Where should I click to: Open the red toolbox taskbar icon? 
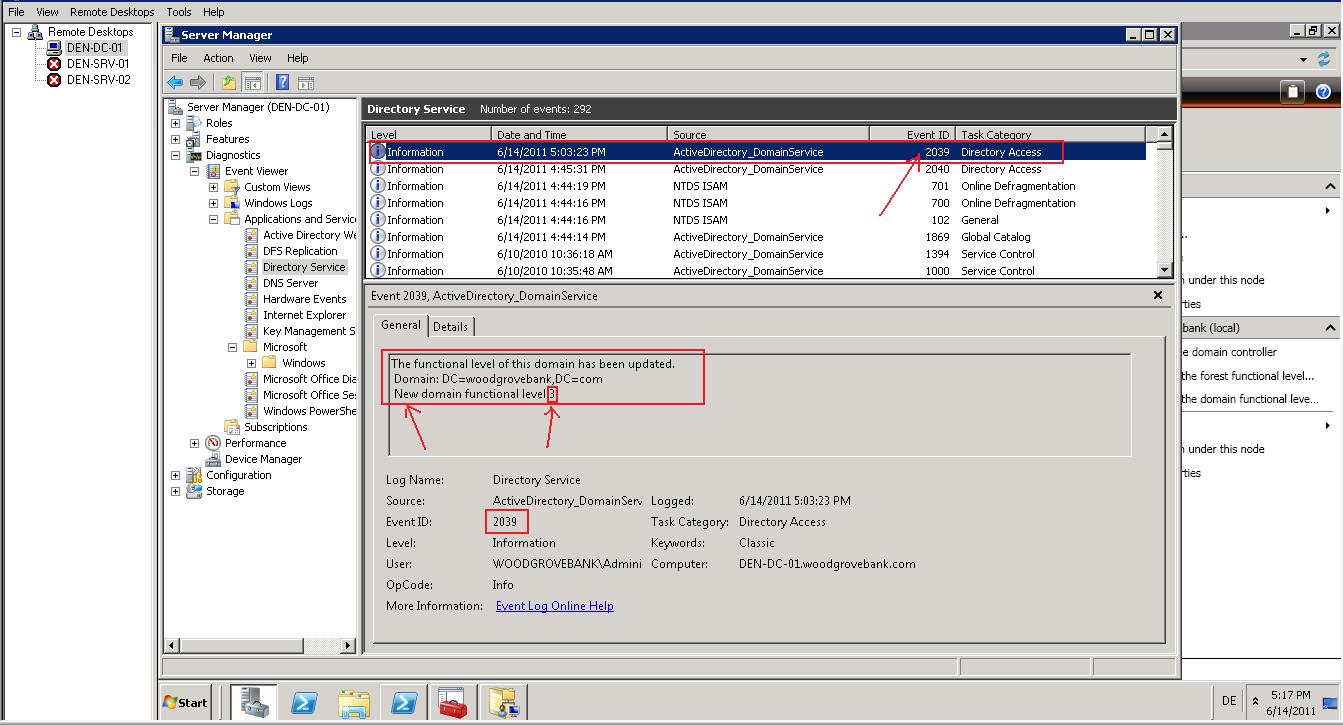pyautogui.click(x=452, y=702)
